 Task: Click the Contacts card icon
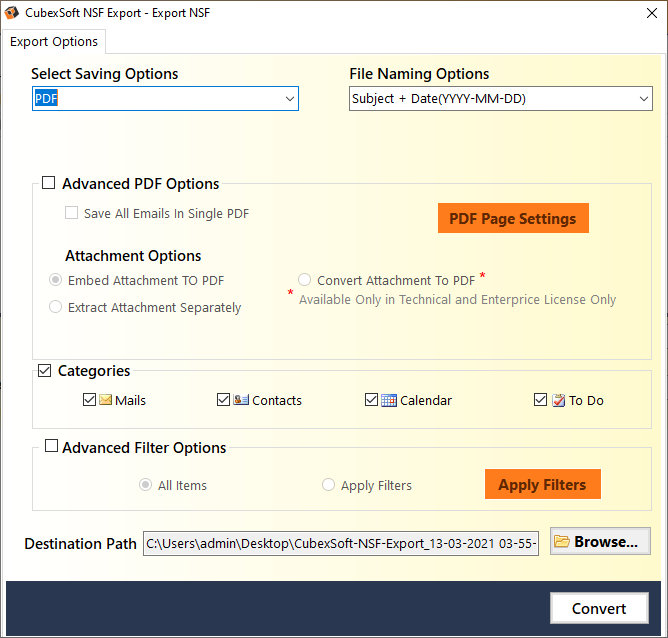pos(241,400)
